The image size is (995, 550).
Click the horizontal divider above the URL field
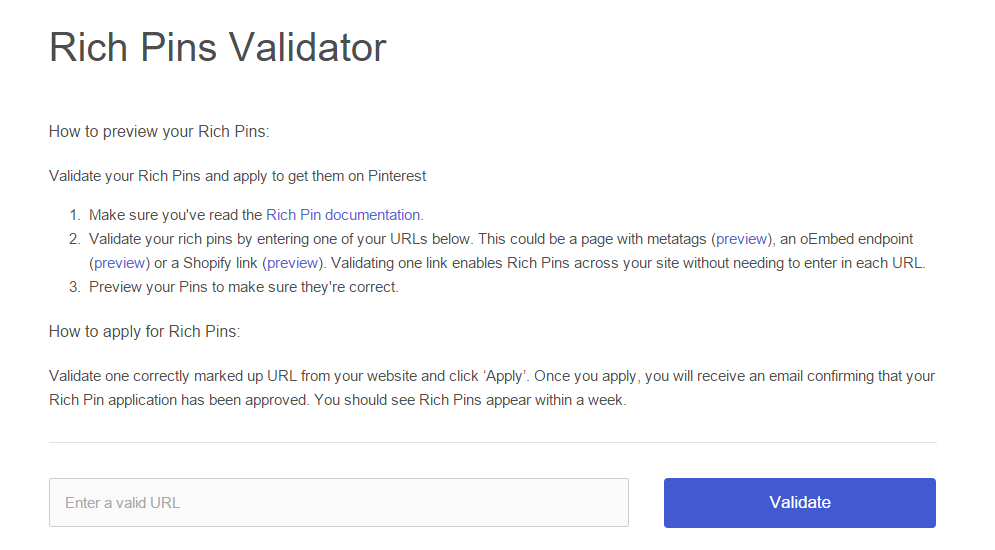pyautogui.click(x=492, y=442)
